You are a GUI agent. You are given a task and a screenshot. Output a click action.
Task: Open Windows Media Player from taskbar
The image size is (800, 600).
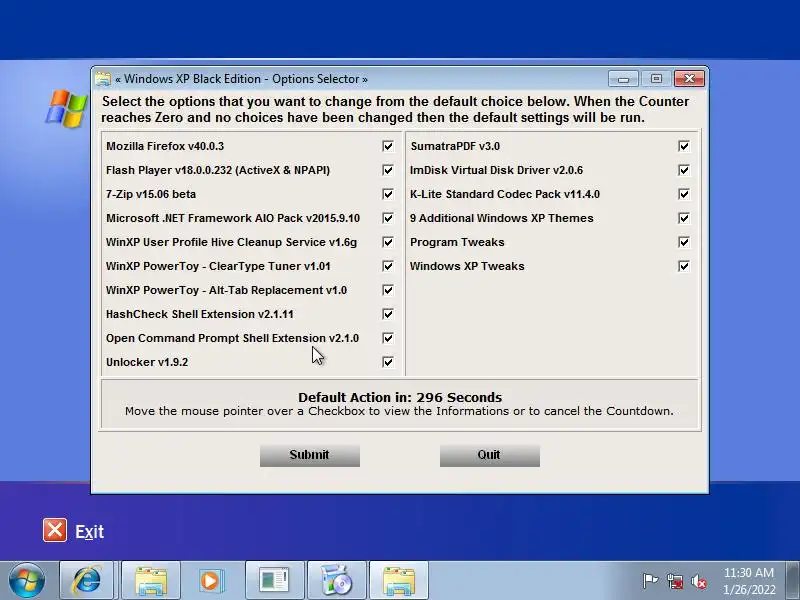pos(210,581)
